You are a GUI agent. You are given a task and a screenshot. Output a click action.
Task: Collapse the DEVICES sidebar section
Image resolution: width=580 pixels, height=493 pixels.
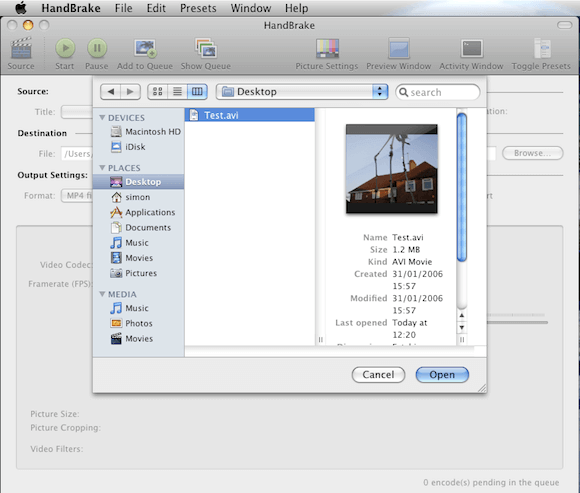tap(102, 118)
